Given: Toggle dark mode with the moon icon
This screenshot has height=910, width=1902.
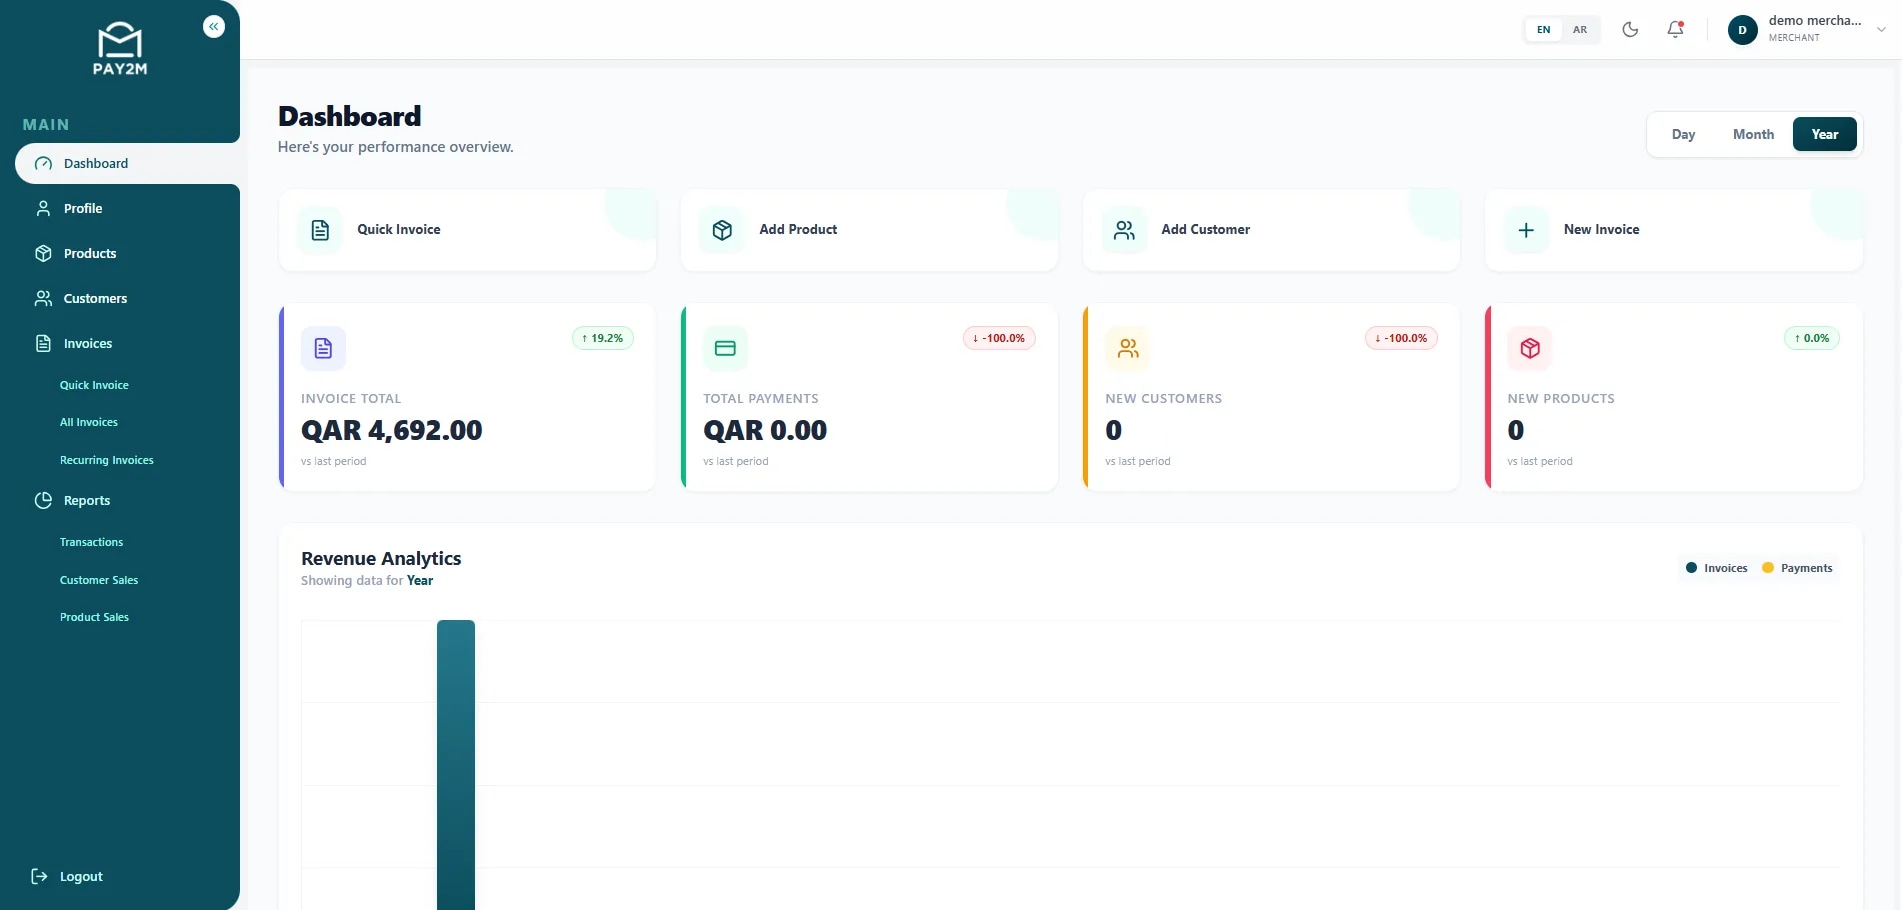Looking at the screenshot, I should (x=1630, y=29).
